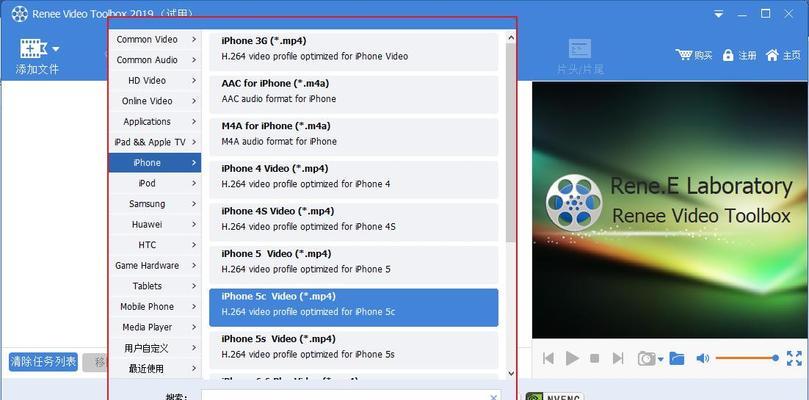Click the 注册 lock icon
The height and width of the screenshot is (400, 809).
(x=728, y=55)
